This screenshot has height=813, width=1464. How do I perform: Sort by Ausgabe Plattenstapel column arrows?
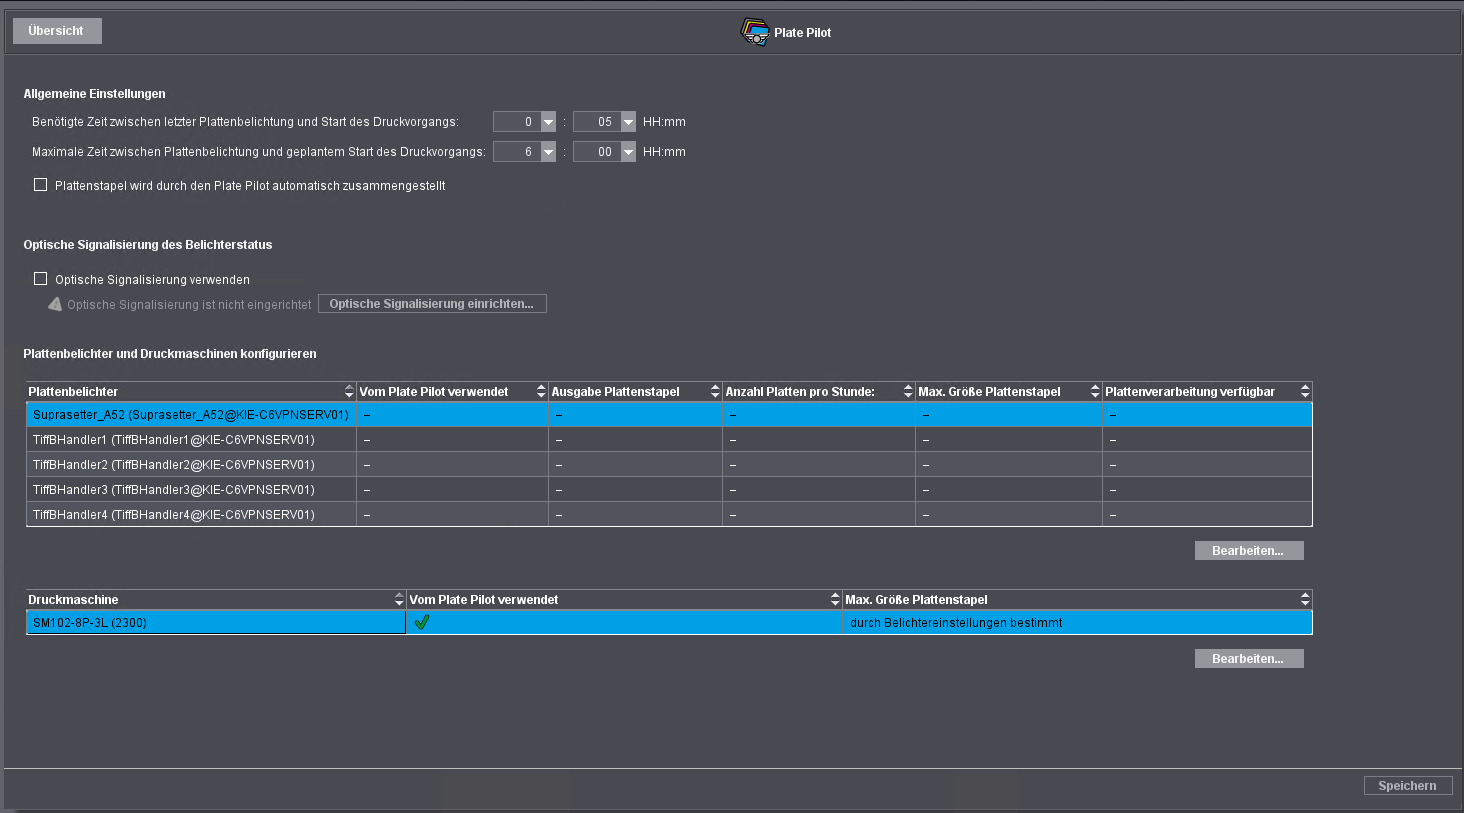(x=715, y=392)
